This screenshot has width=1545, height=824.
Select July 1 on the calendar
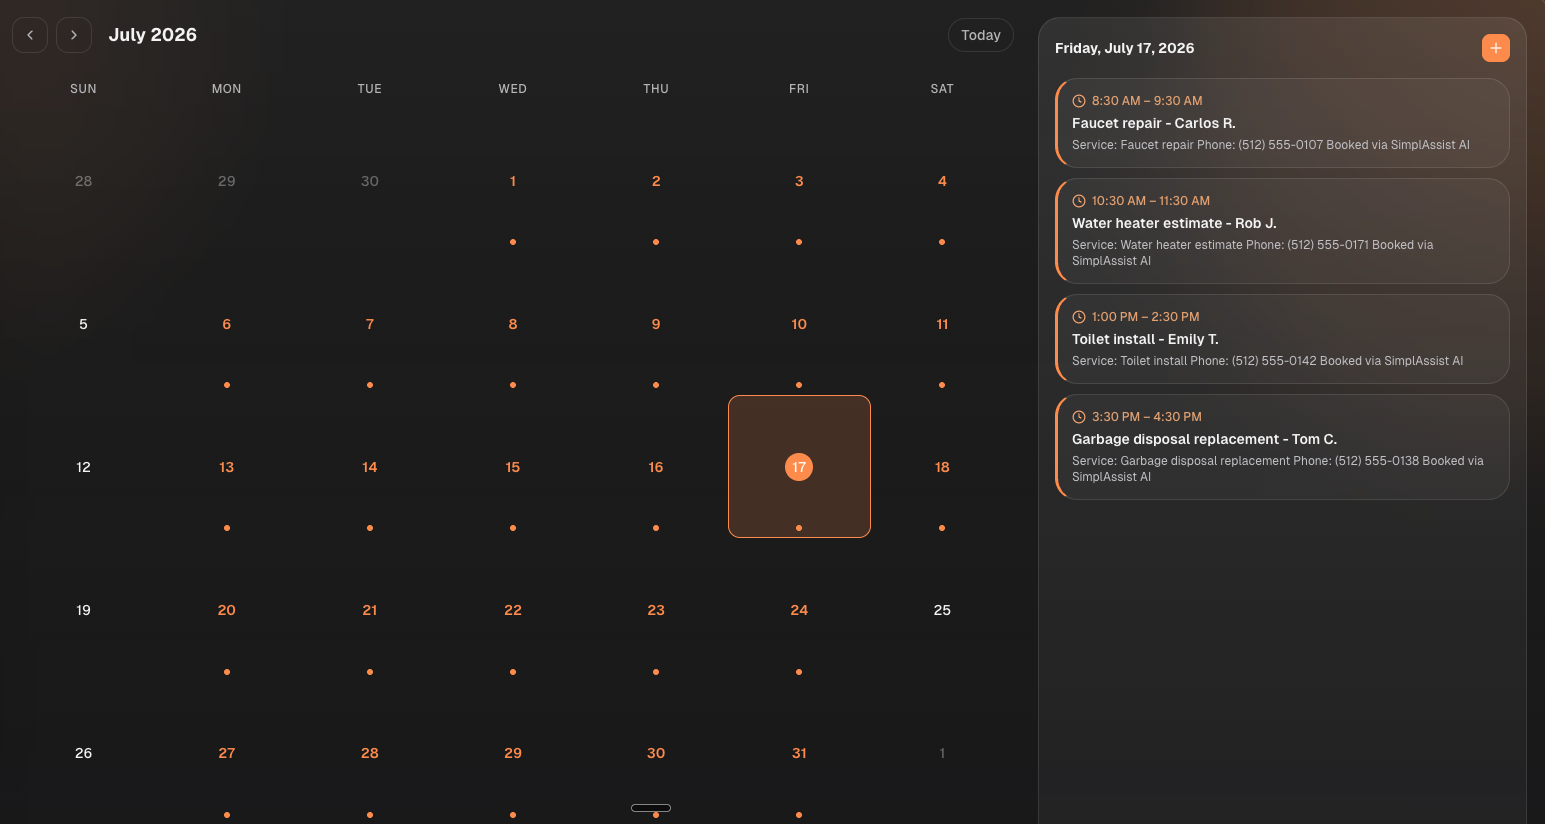click(513, 181)
